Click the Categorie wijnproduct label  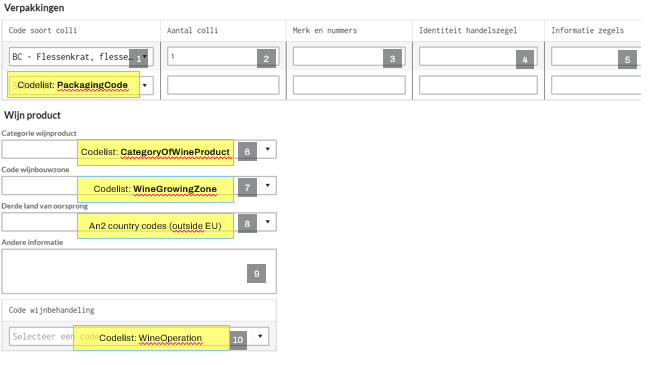pyautogui.click(x=39, y=133)
